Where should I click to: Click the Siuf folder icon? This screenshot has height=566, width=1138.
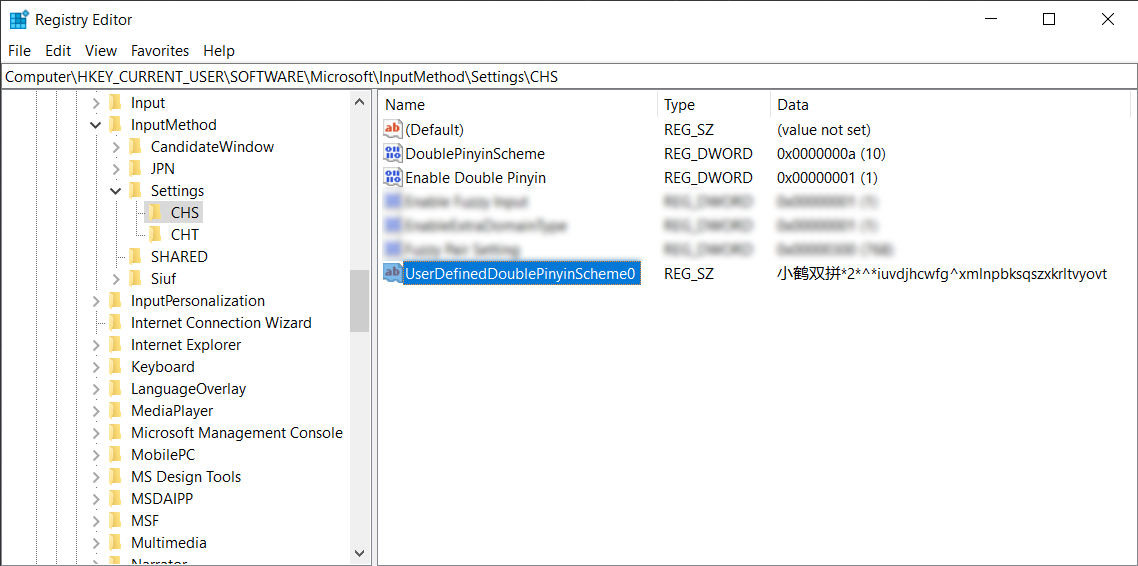click(135, 279)
